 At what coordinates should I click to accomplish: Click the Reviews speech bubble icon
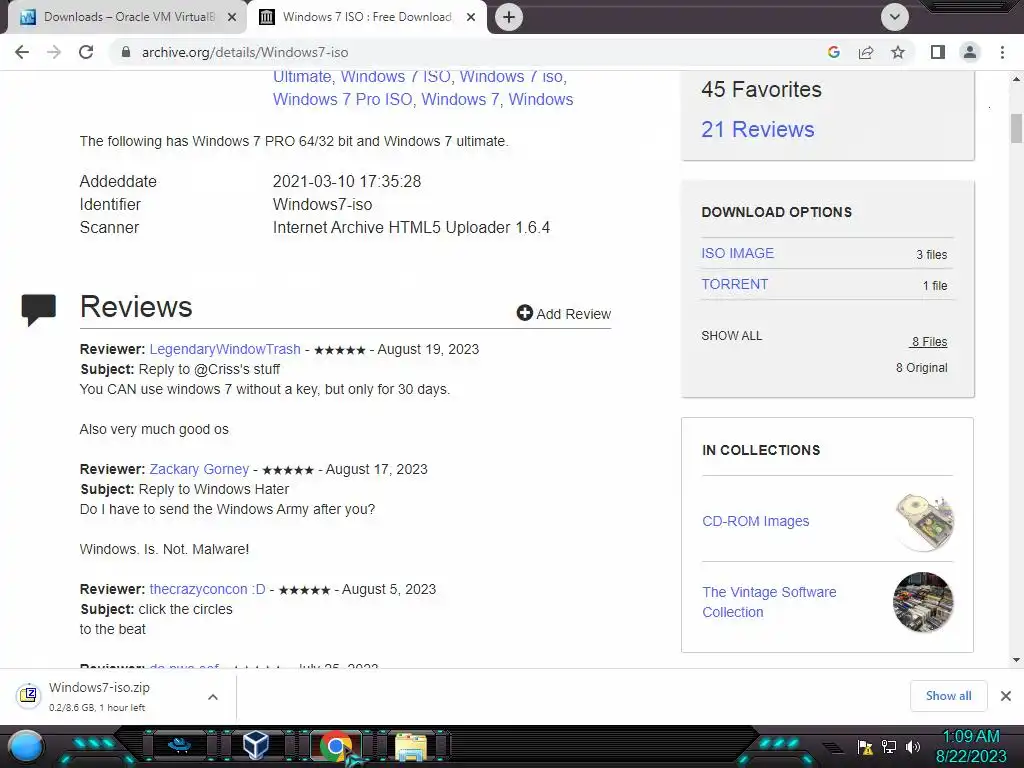(39, 310)
